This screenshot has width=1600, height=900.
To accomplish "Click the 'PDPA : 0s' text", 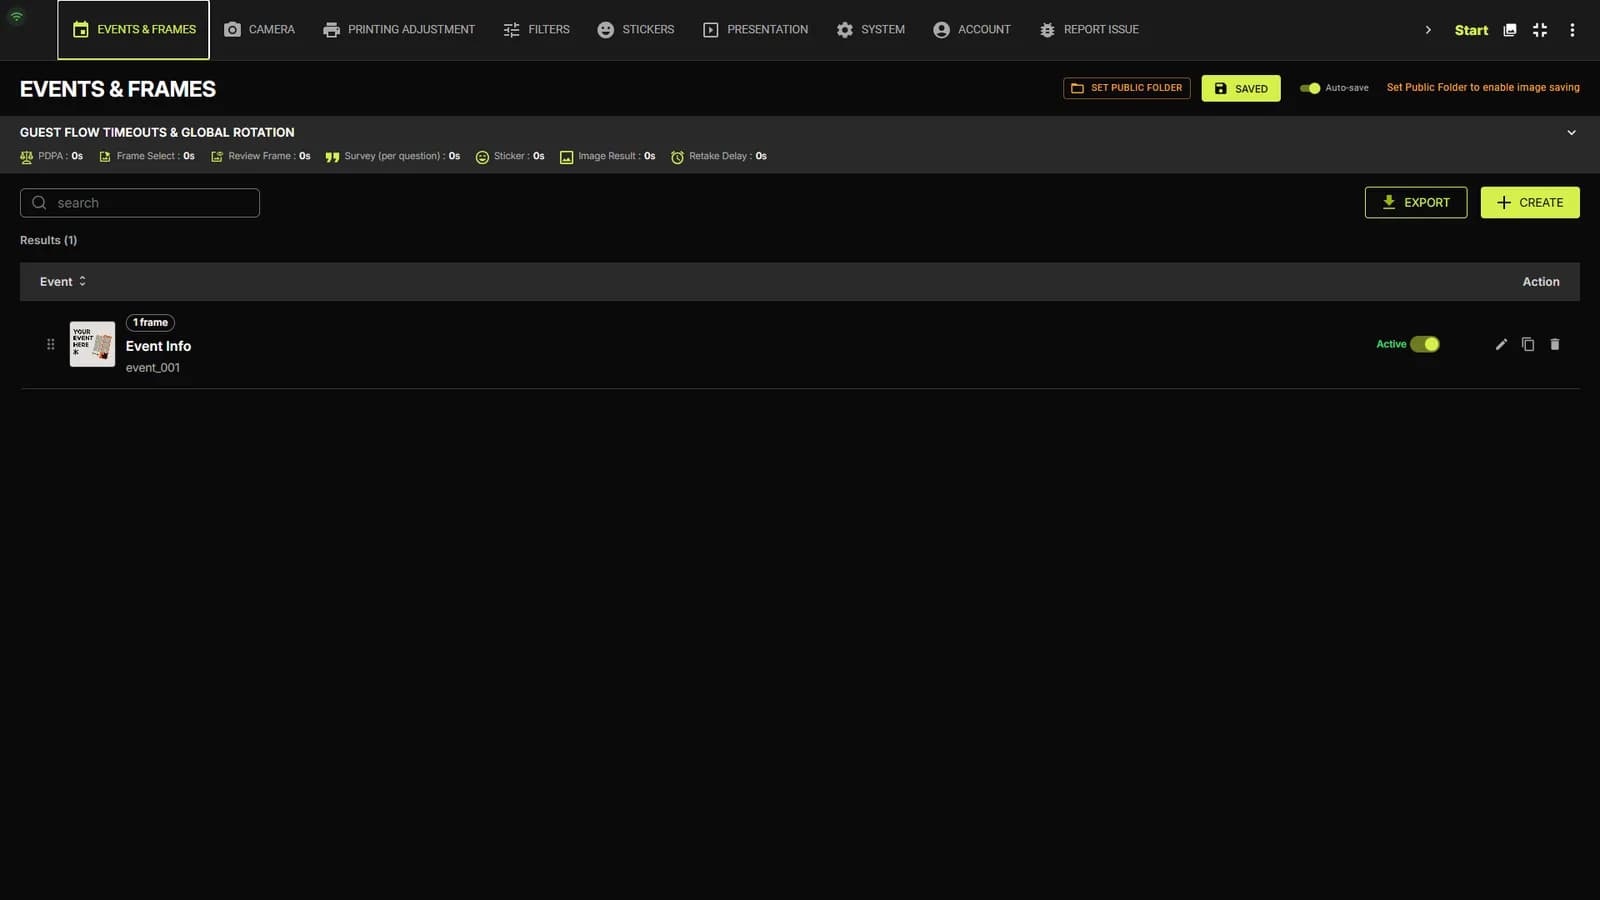I will pyautogui.click(x=60, y=156).
